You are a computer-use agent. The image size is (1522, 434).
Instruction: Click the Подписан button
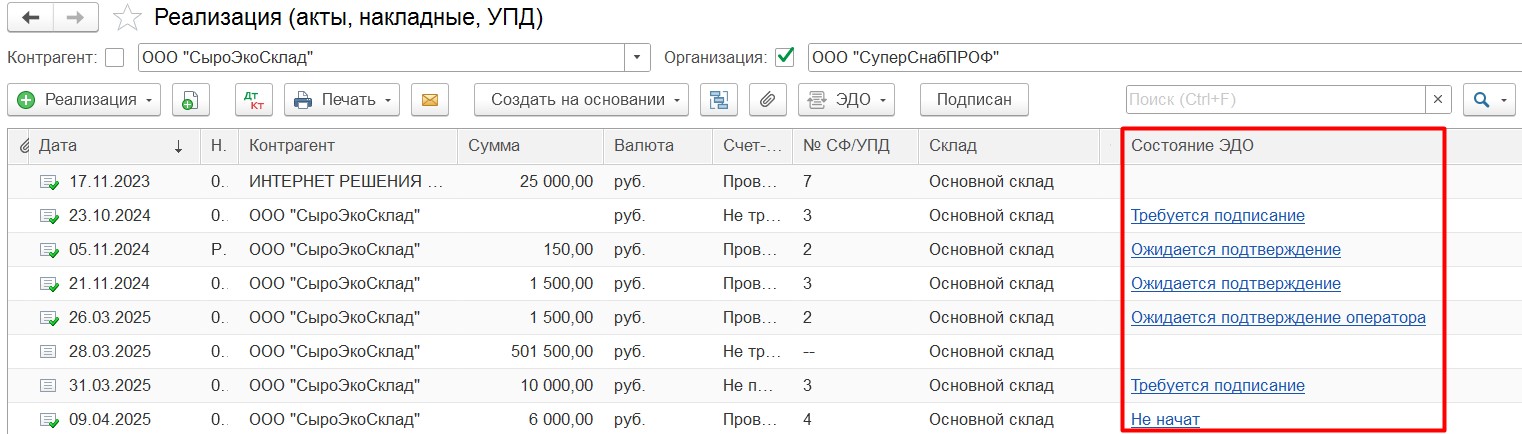pos(974,99)
